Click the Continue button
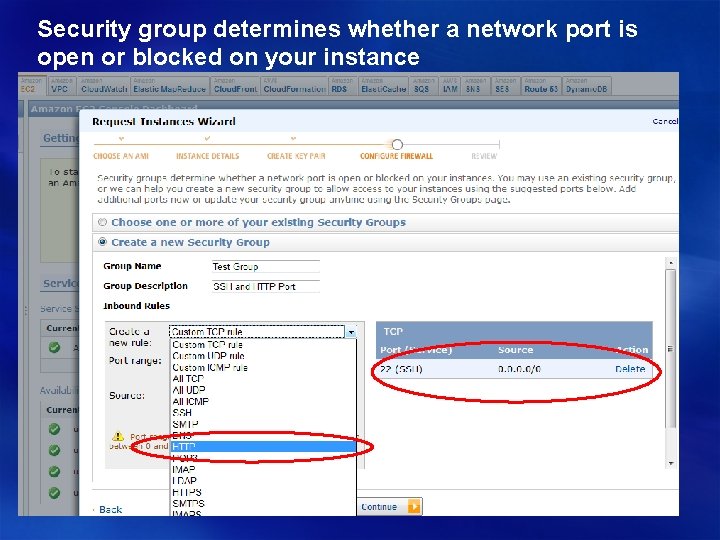Image resolution: width=720 pixels, height=540 pixels. coord(389,507)
